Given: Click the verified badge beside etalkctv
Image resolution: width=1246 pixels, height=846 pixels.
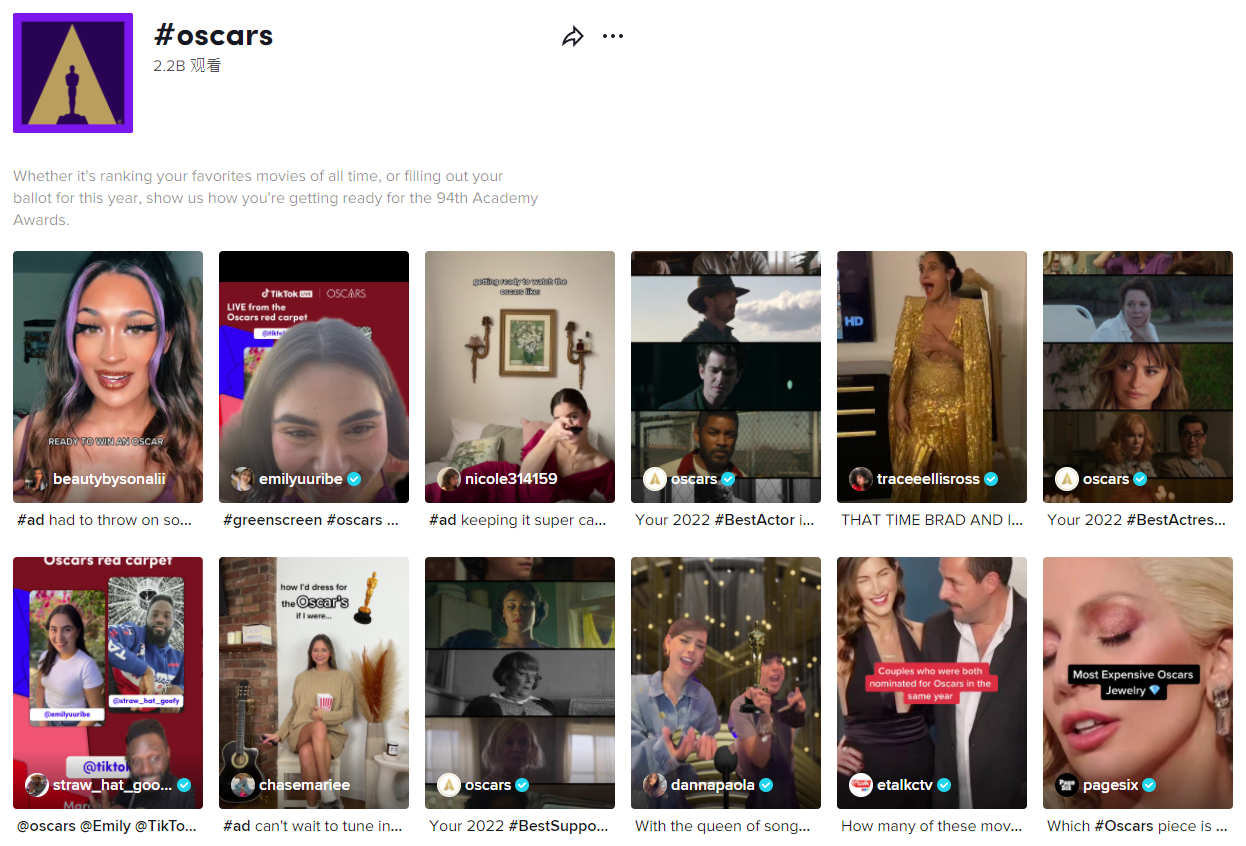Looking at the screenshot, I should tap(944, 785).
